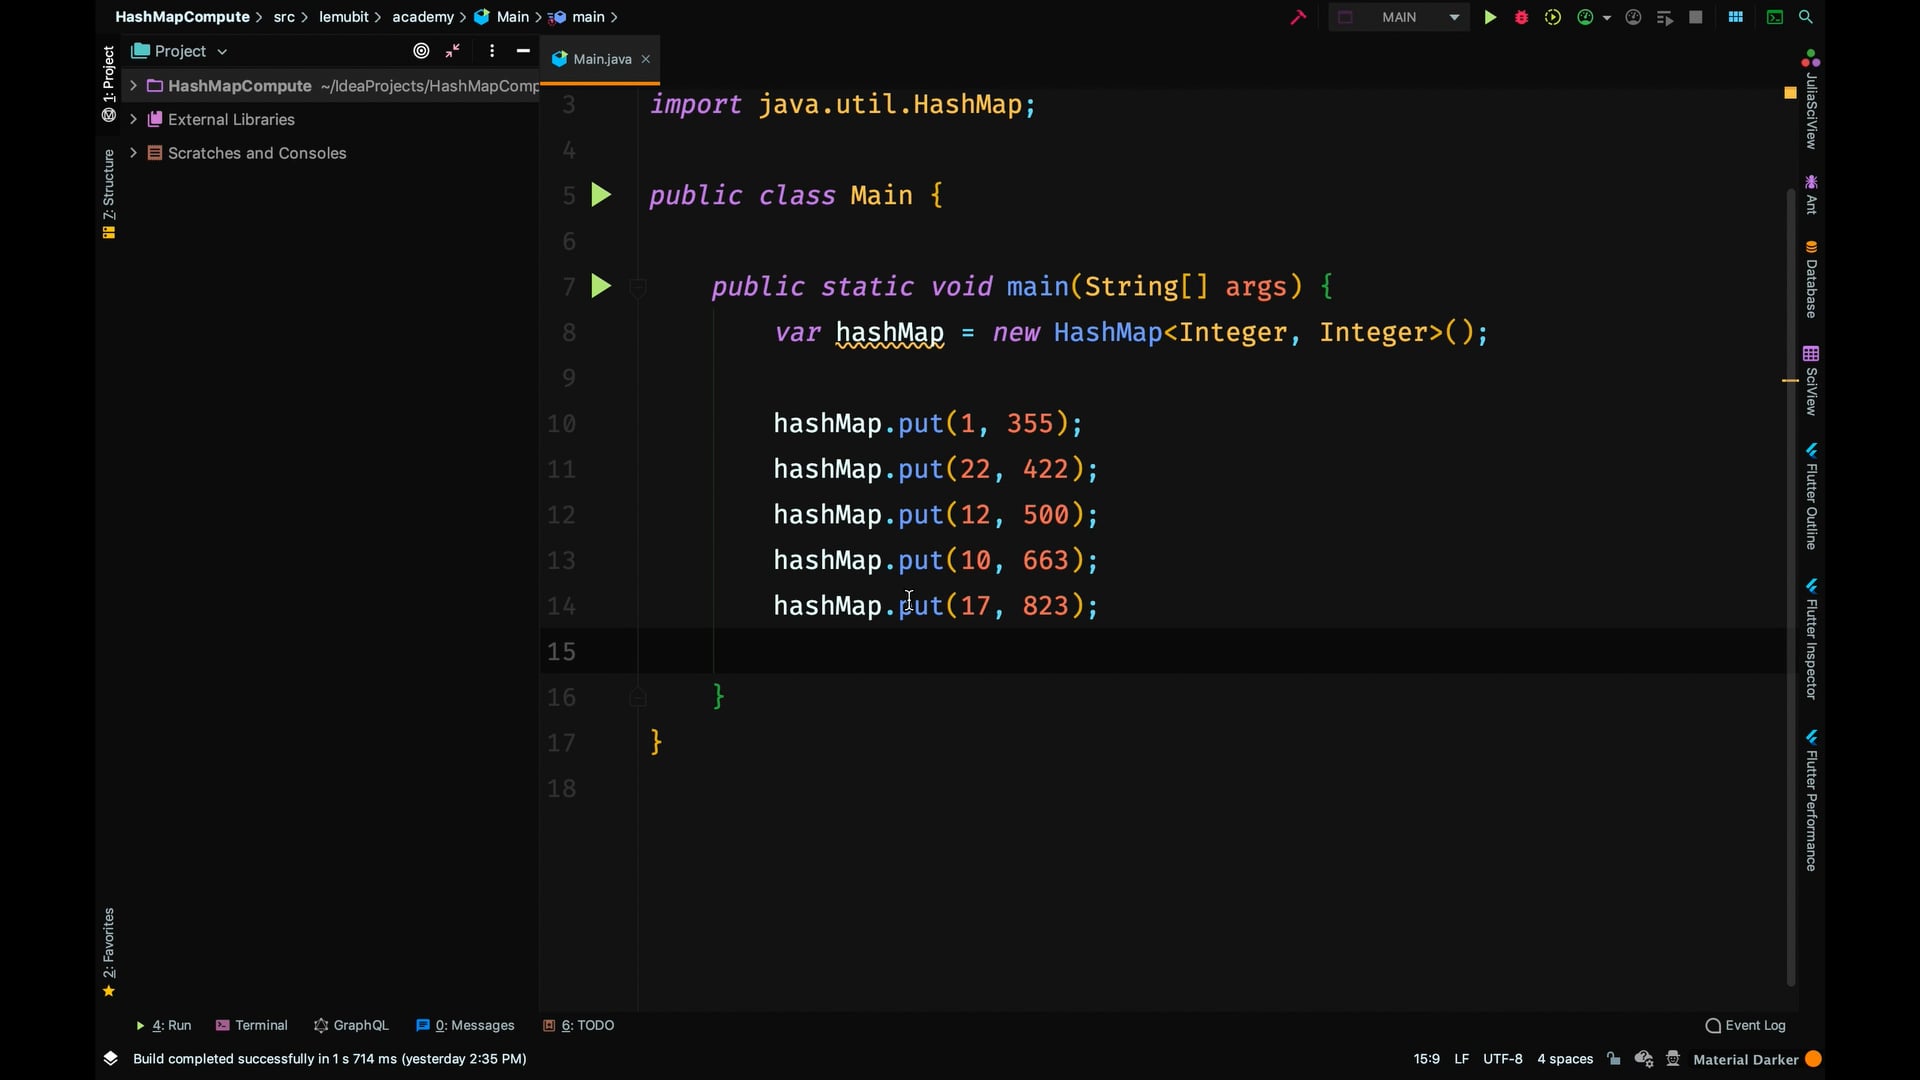Open the JuliaSciView side panel
1920x1080 pixels.
coord(1811,100)
